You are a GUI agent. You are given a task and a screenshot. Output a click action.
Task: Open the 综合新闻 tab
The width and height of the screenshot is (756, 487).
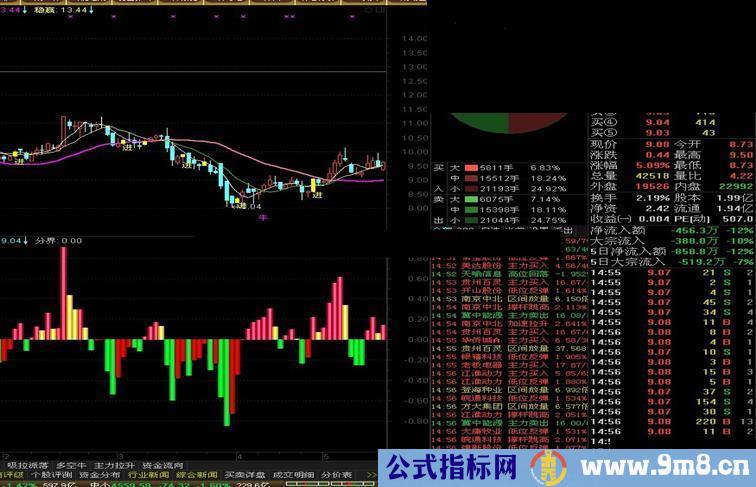(197, 475)
